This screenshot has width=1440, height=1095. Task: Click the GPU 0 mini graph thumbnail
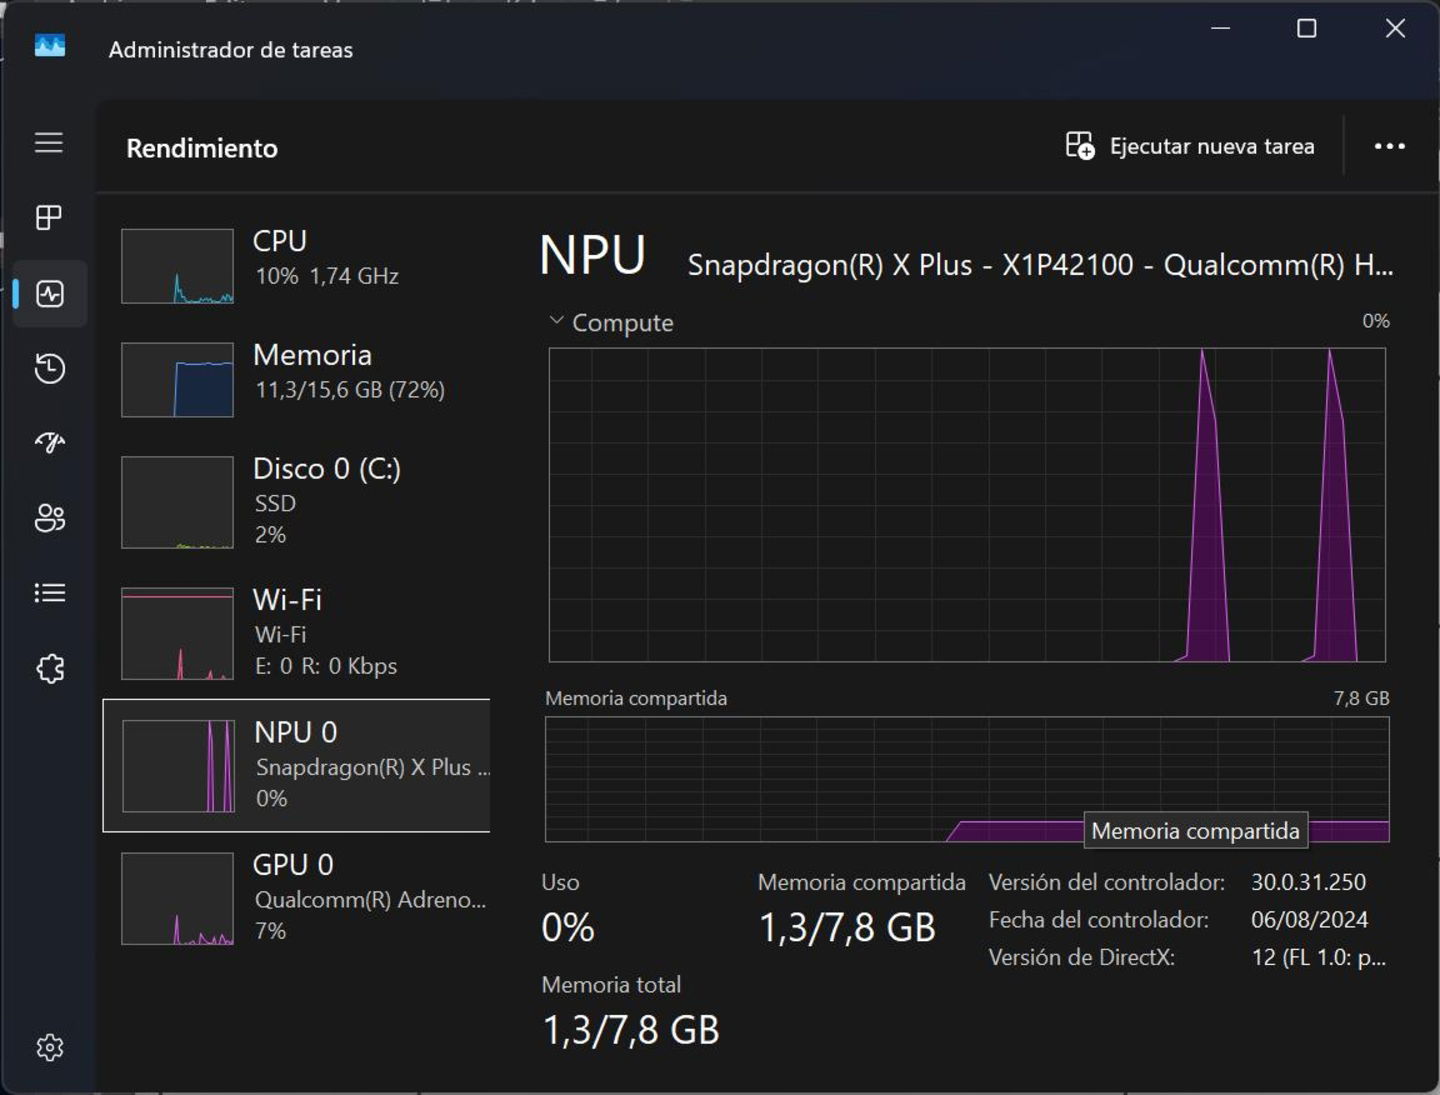177,899
